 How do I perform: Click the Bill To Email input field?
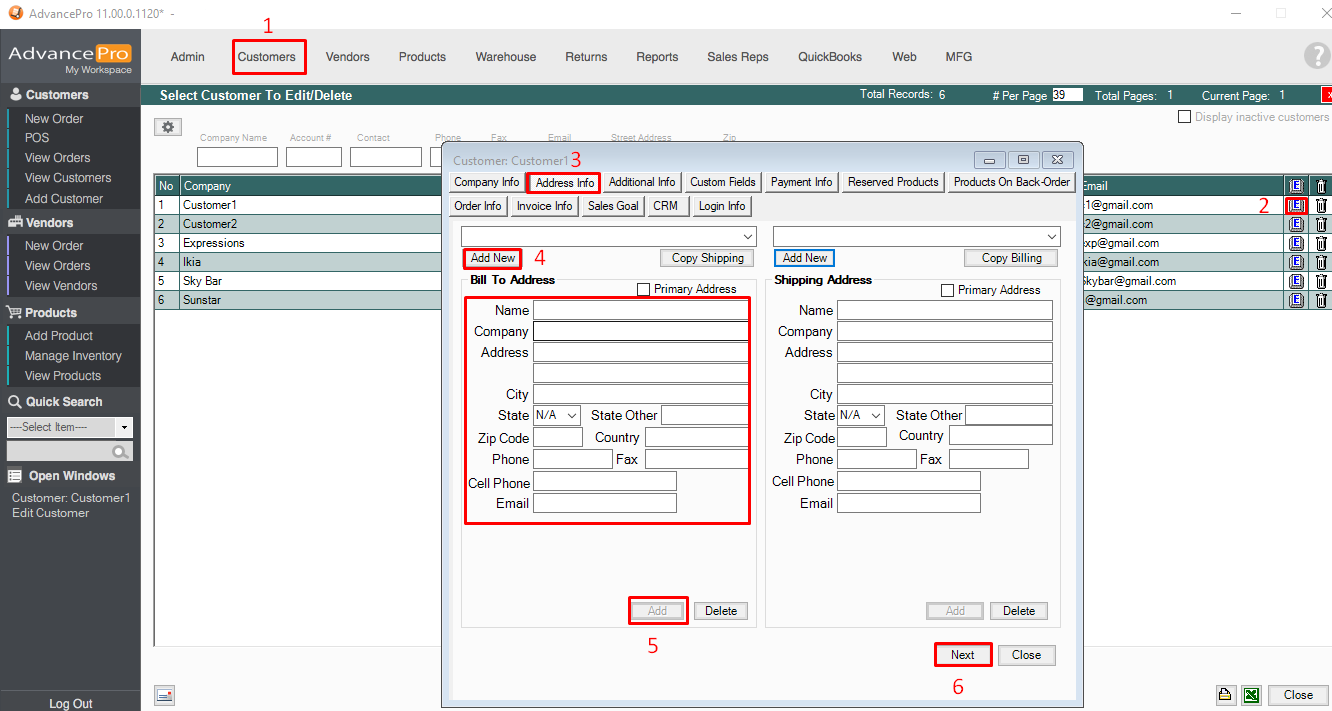point(604,503)
